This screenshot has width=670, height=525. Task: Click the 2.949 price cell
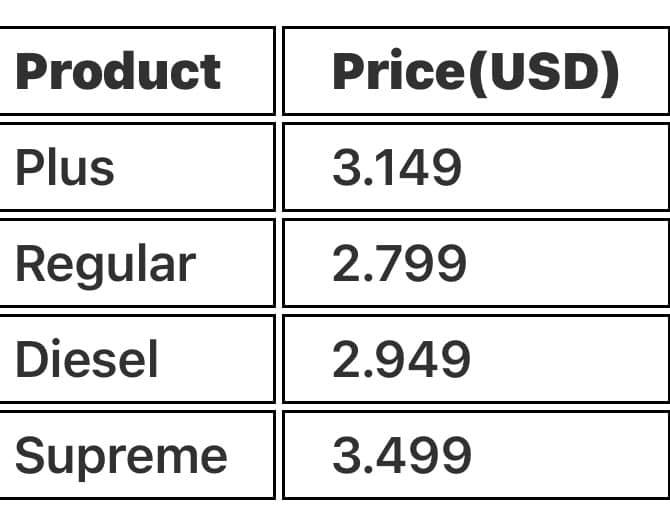click(x=400, y=359)
